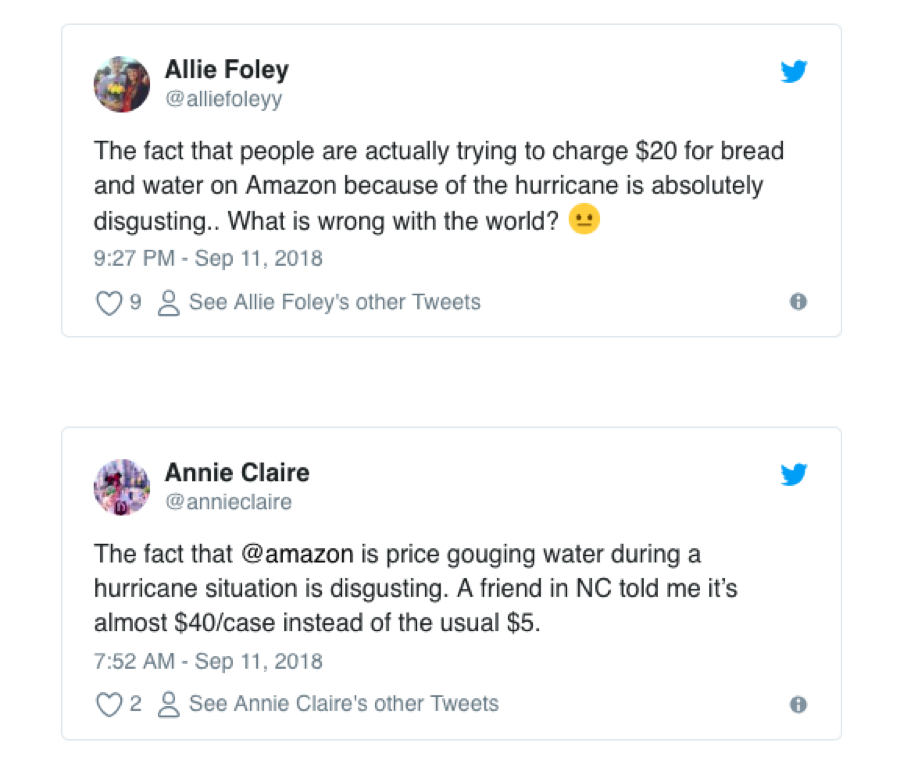See Allie Foley's other Tweets
This screenshot has width=900, height=764.
pos(334,302)
